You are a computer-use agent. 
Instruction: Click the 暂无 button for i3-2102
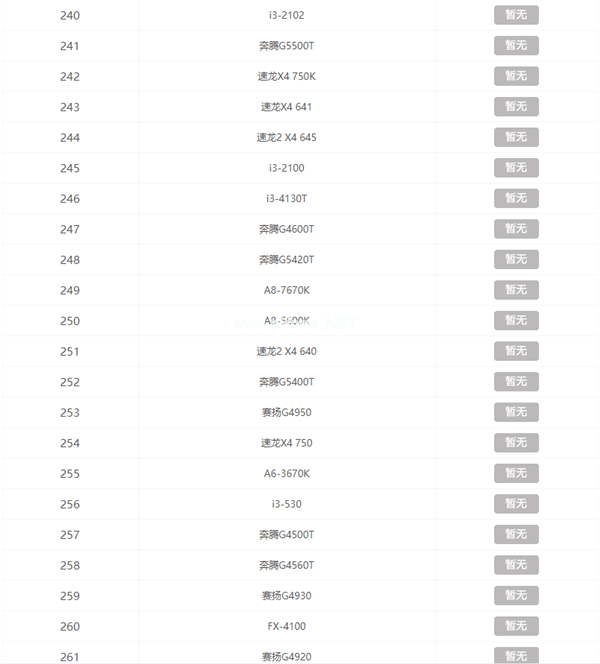pyautogui.click(x=516, y=15)
